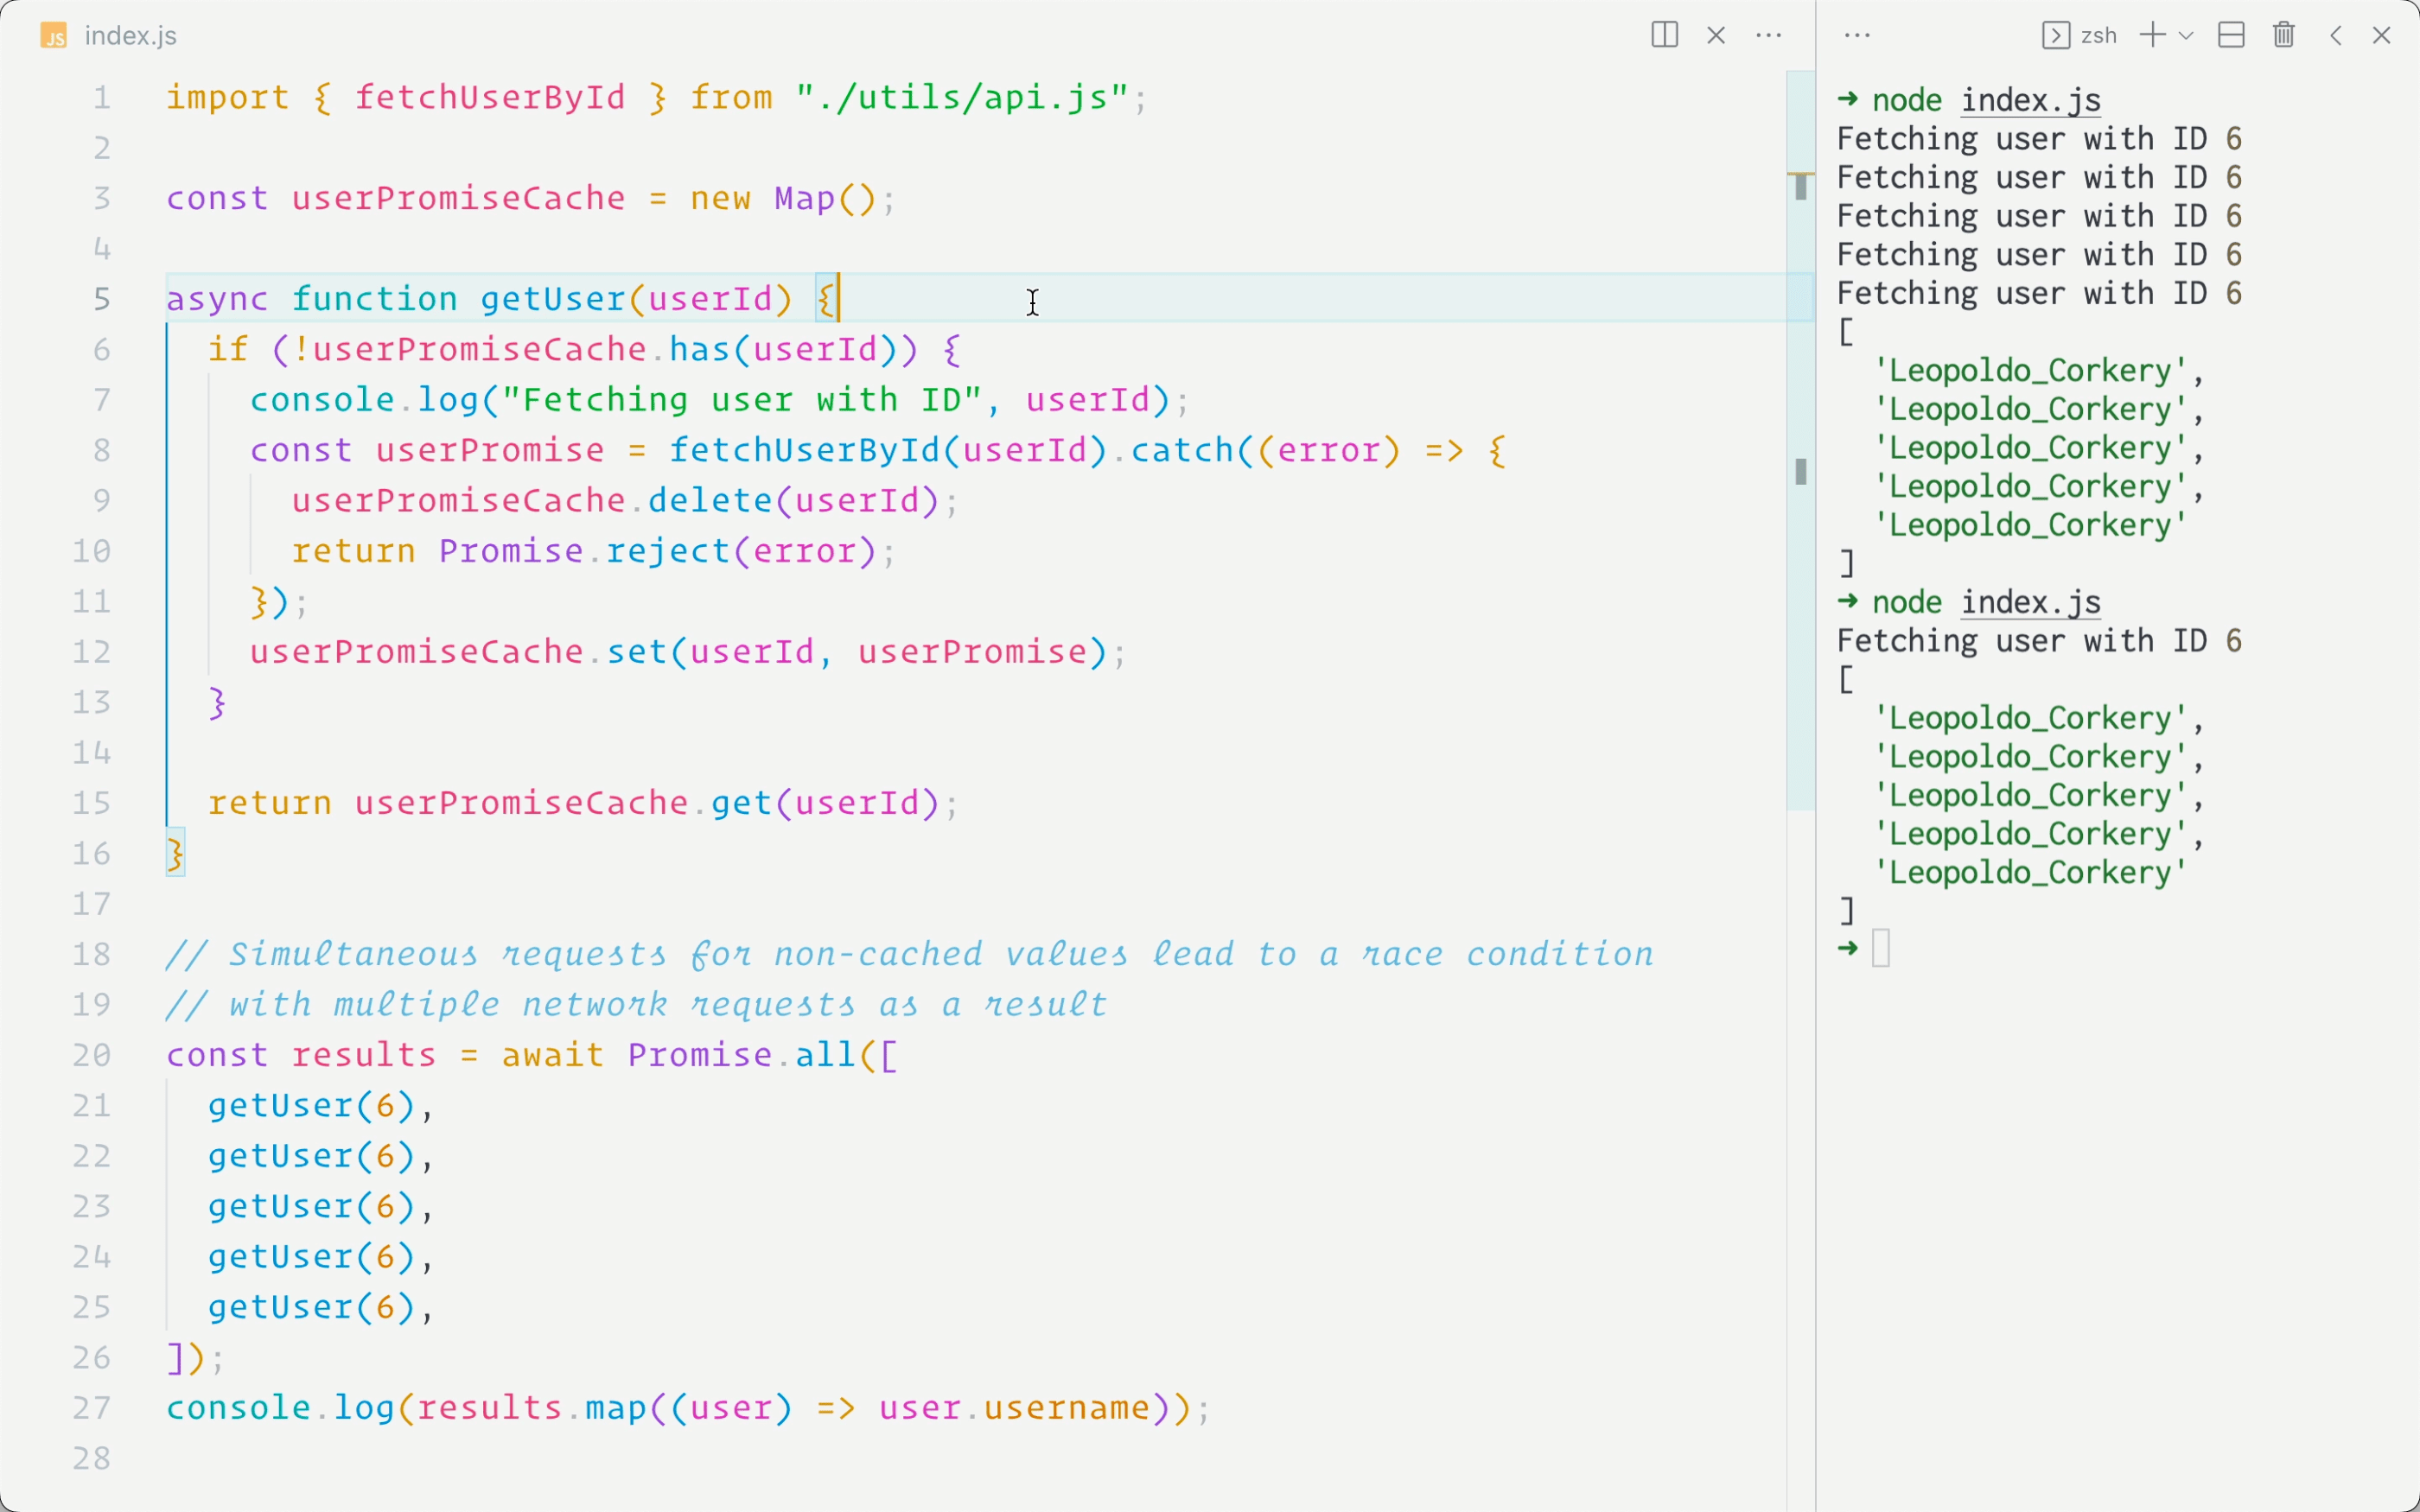Click "fetchUserById" in the import statement
This screenshot has width=2420, height=1512.
click(x=490, y=98)
